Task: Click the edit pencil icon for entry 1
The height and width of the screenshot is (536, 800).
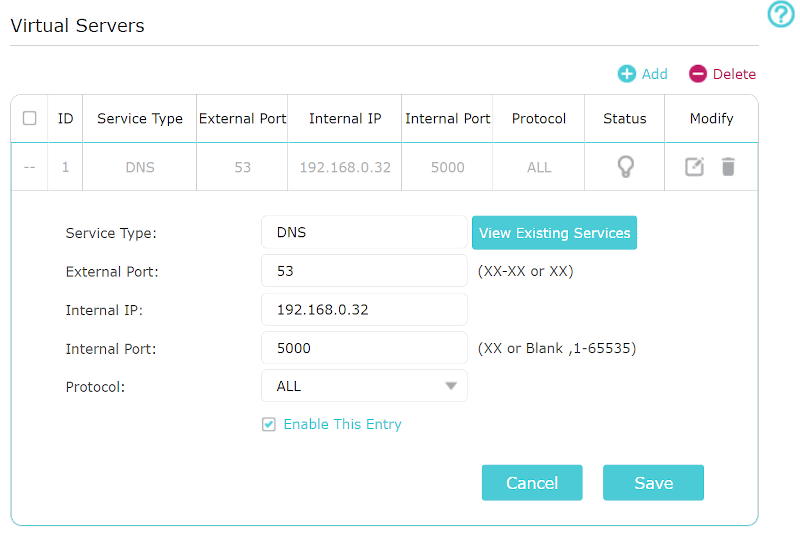Action: pyautogui.click(x=694, y=167)
